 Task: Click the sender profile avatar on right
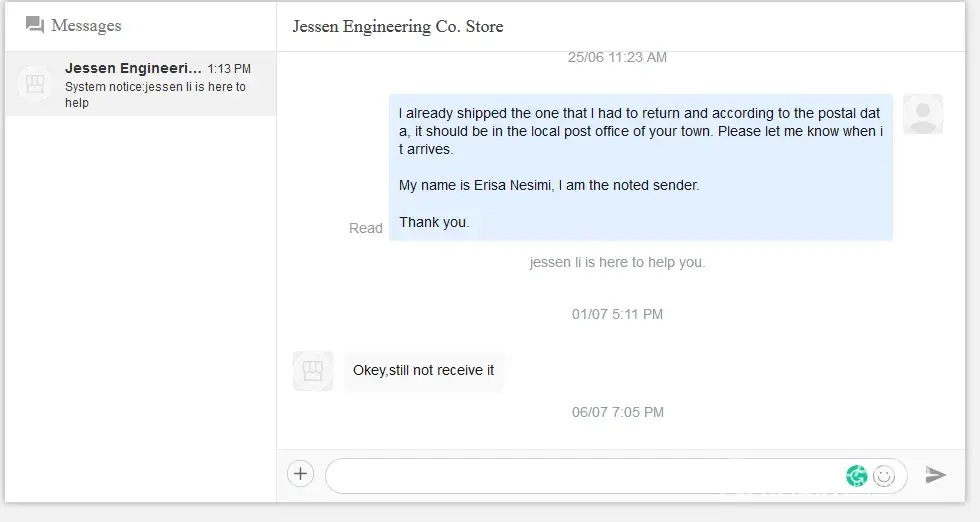point(922,114)
